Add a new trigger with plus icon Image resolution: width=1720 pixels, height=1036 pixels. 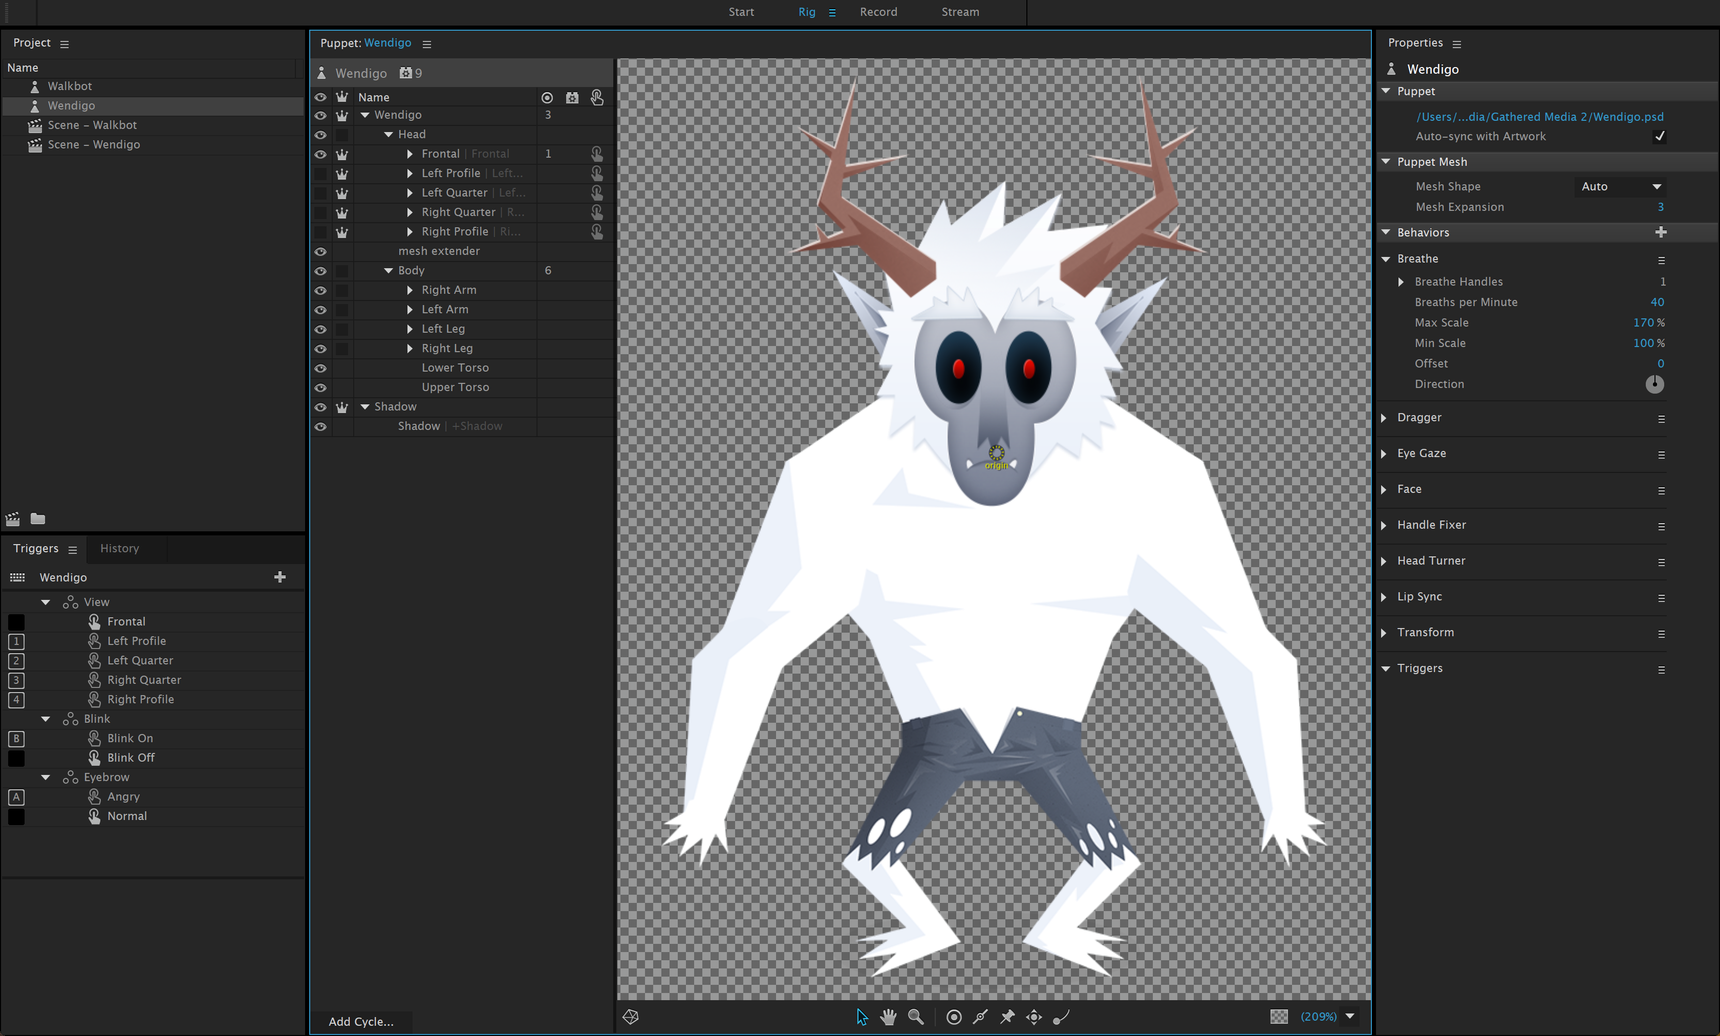point(280,577)
